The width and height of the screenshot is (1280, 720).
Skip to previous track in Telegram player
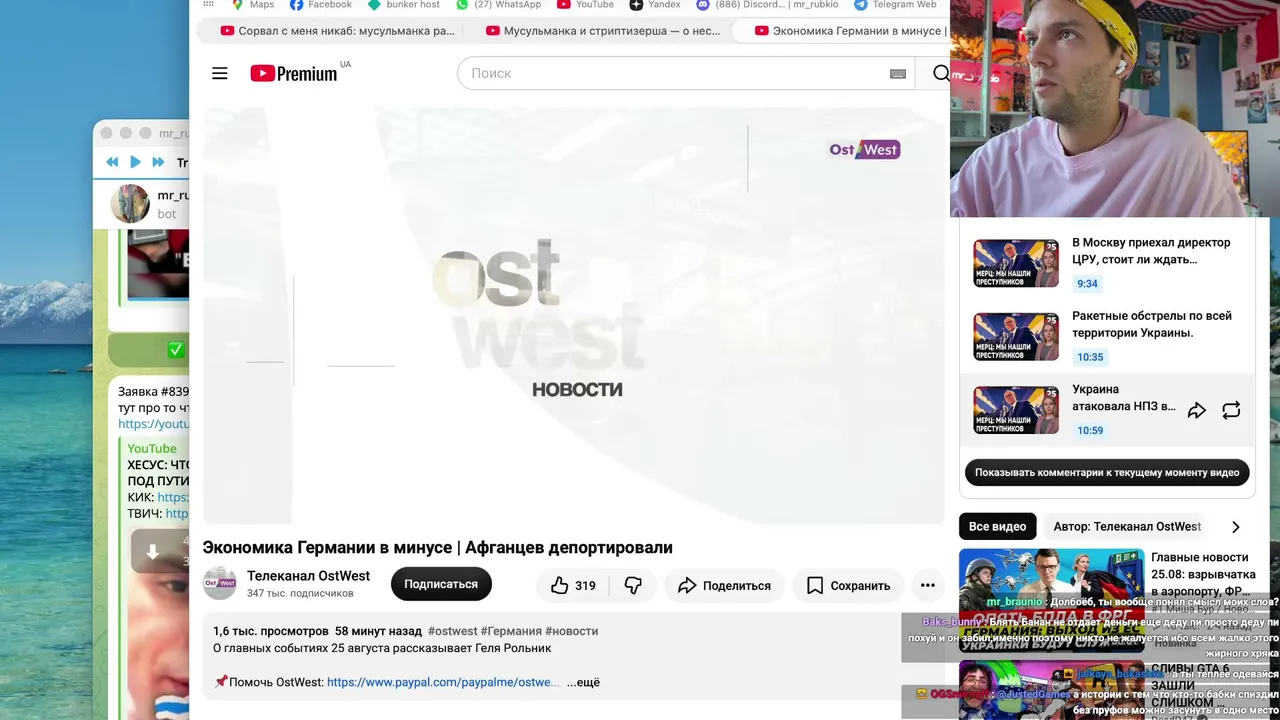pyautogui.click(x=112, y=162)
